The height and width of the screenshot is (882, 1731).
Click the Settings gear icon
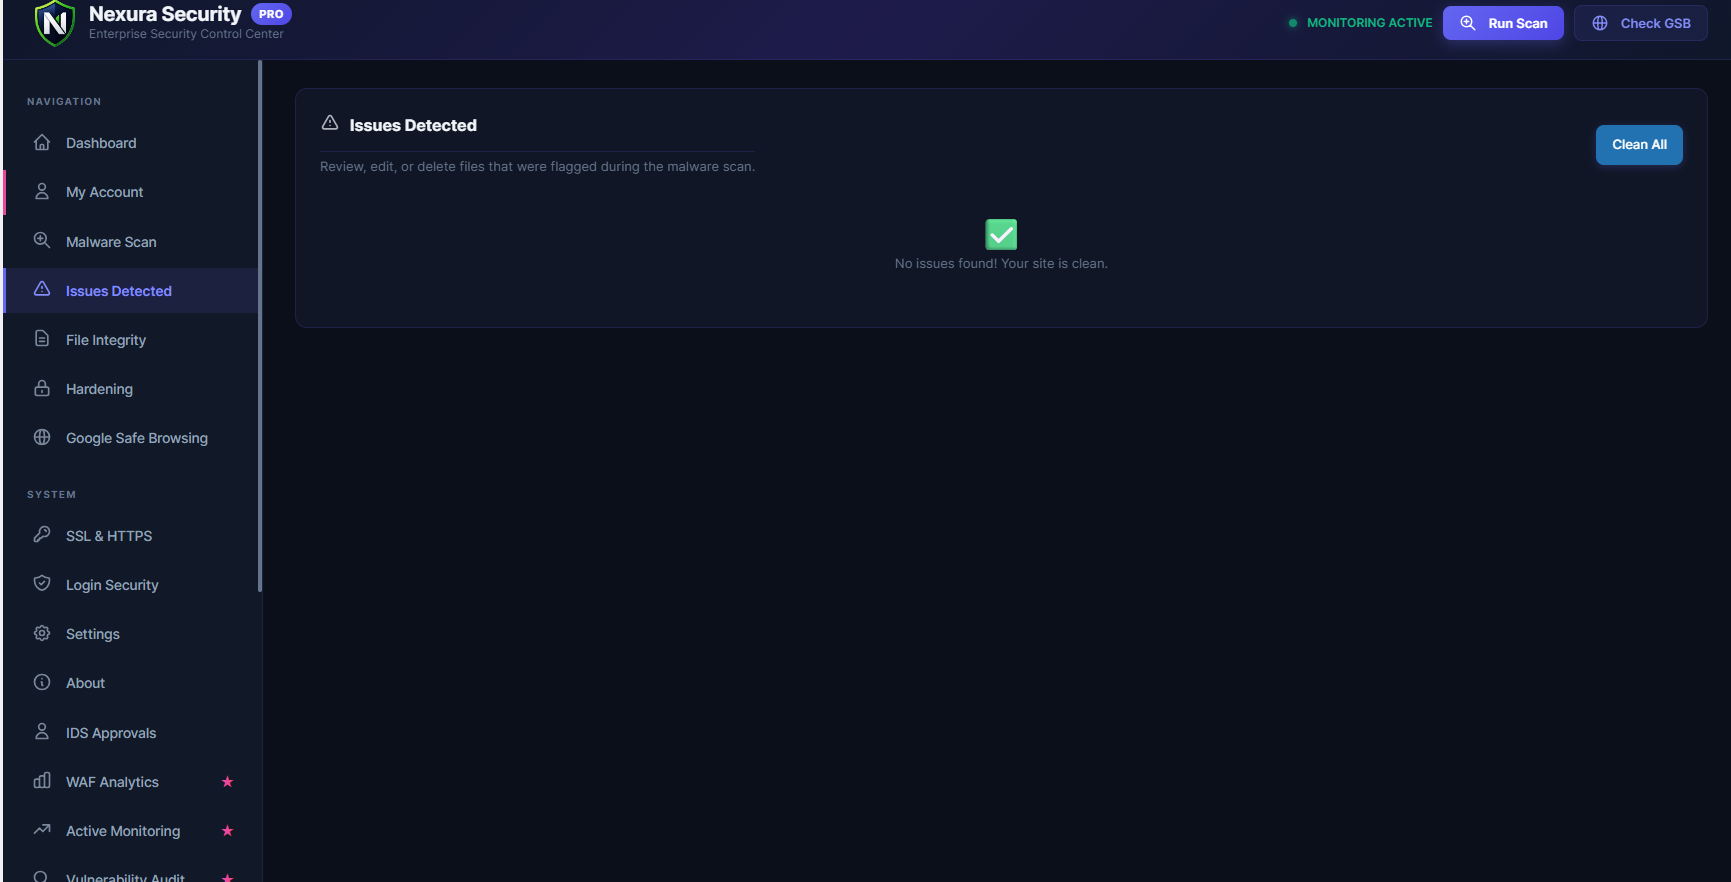42,633
